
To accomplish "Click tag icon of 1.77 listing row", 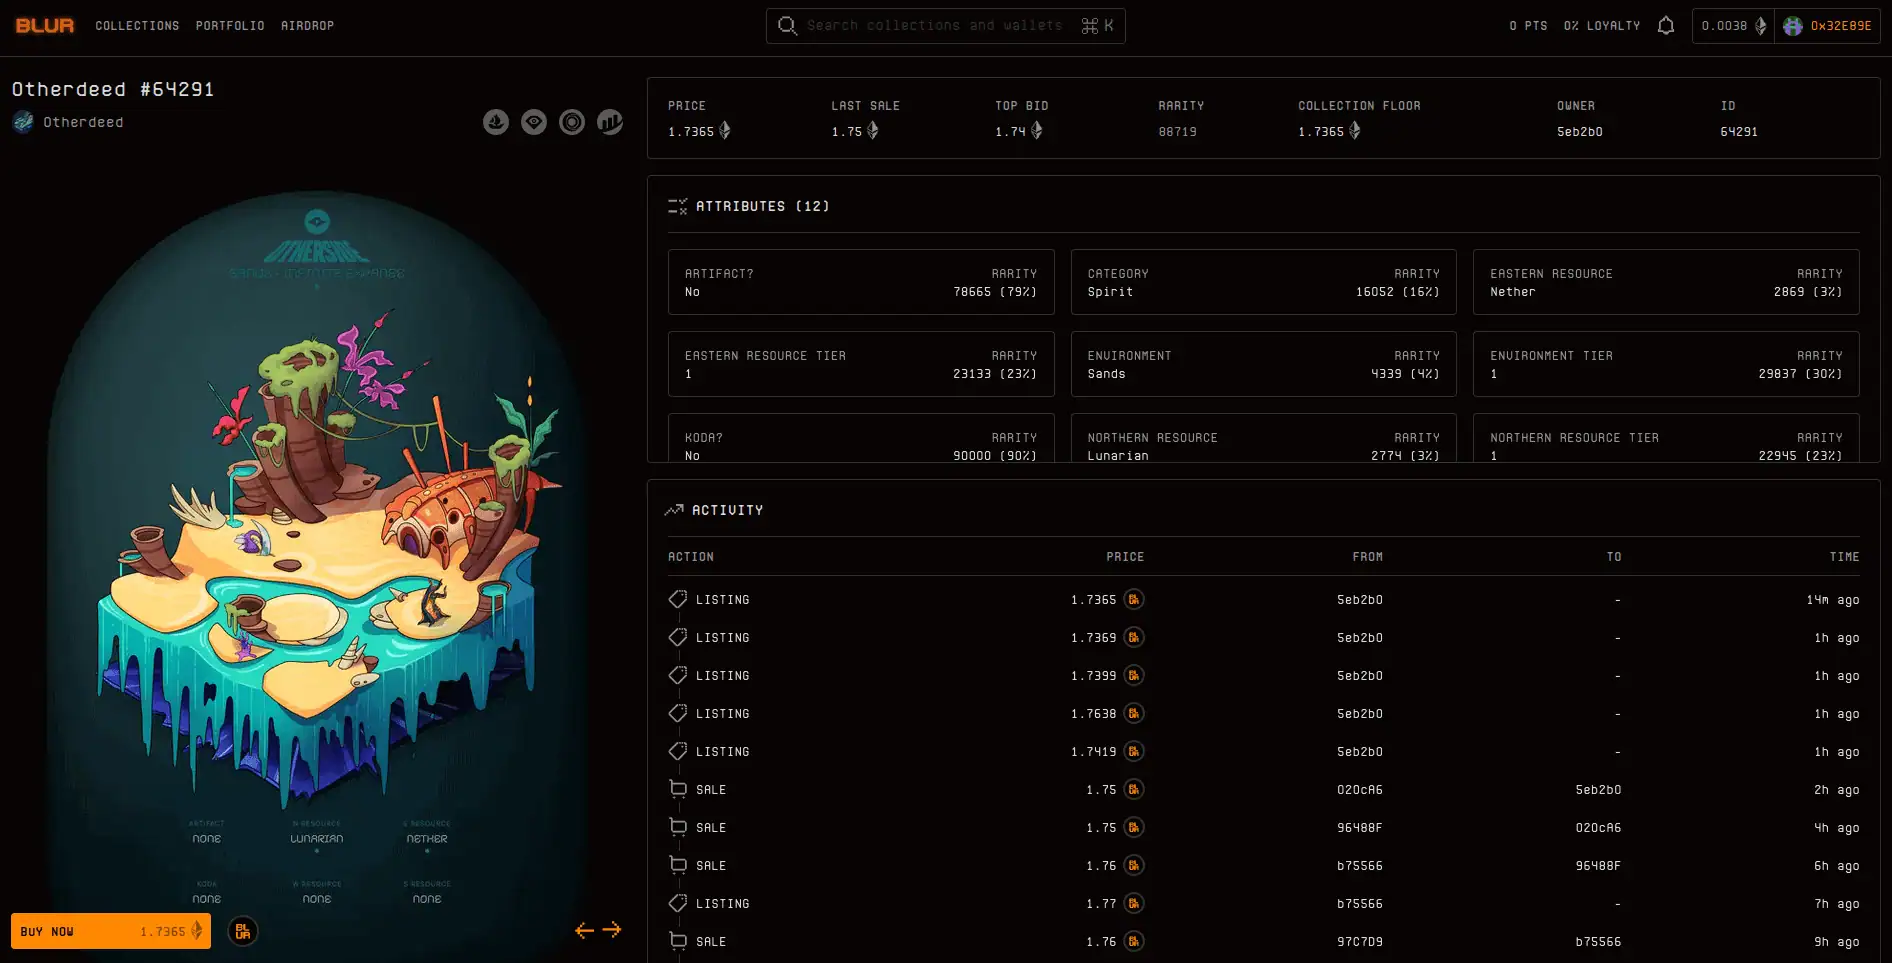I will [678, 903].
